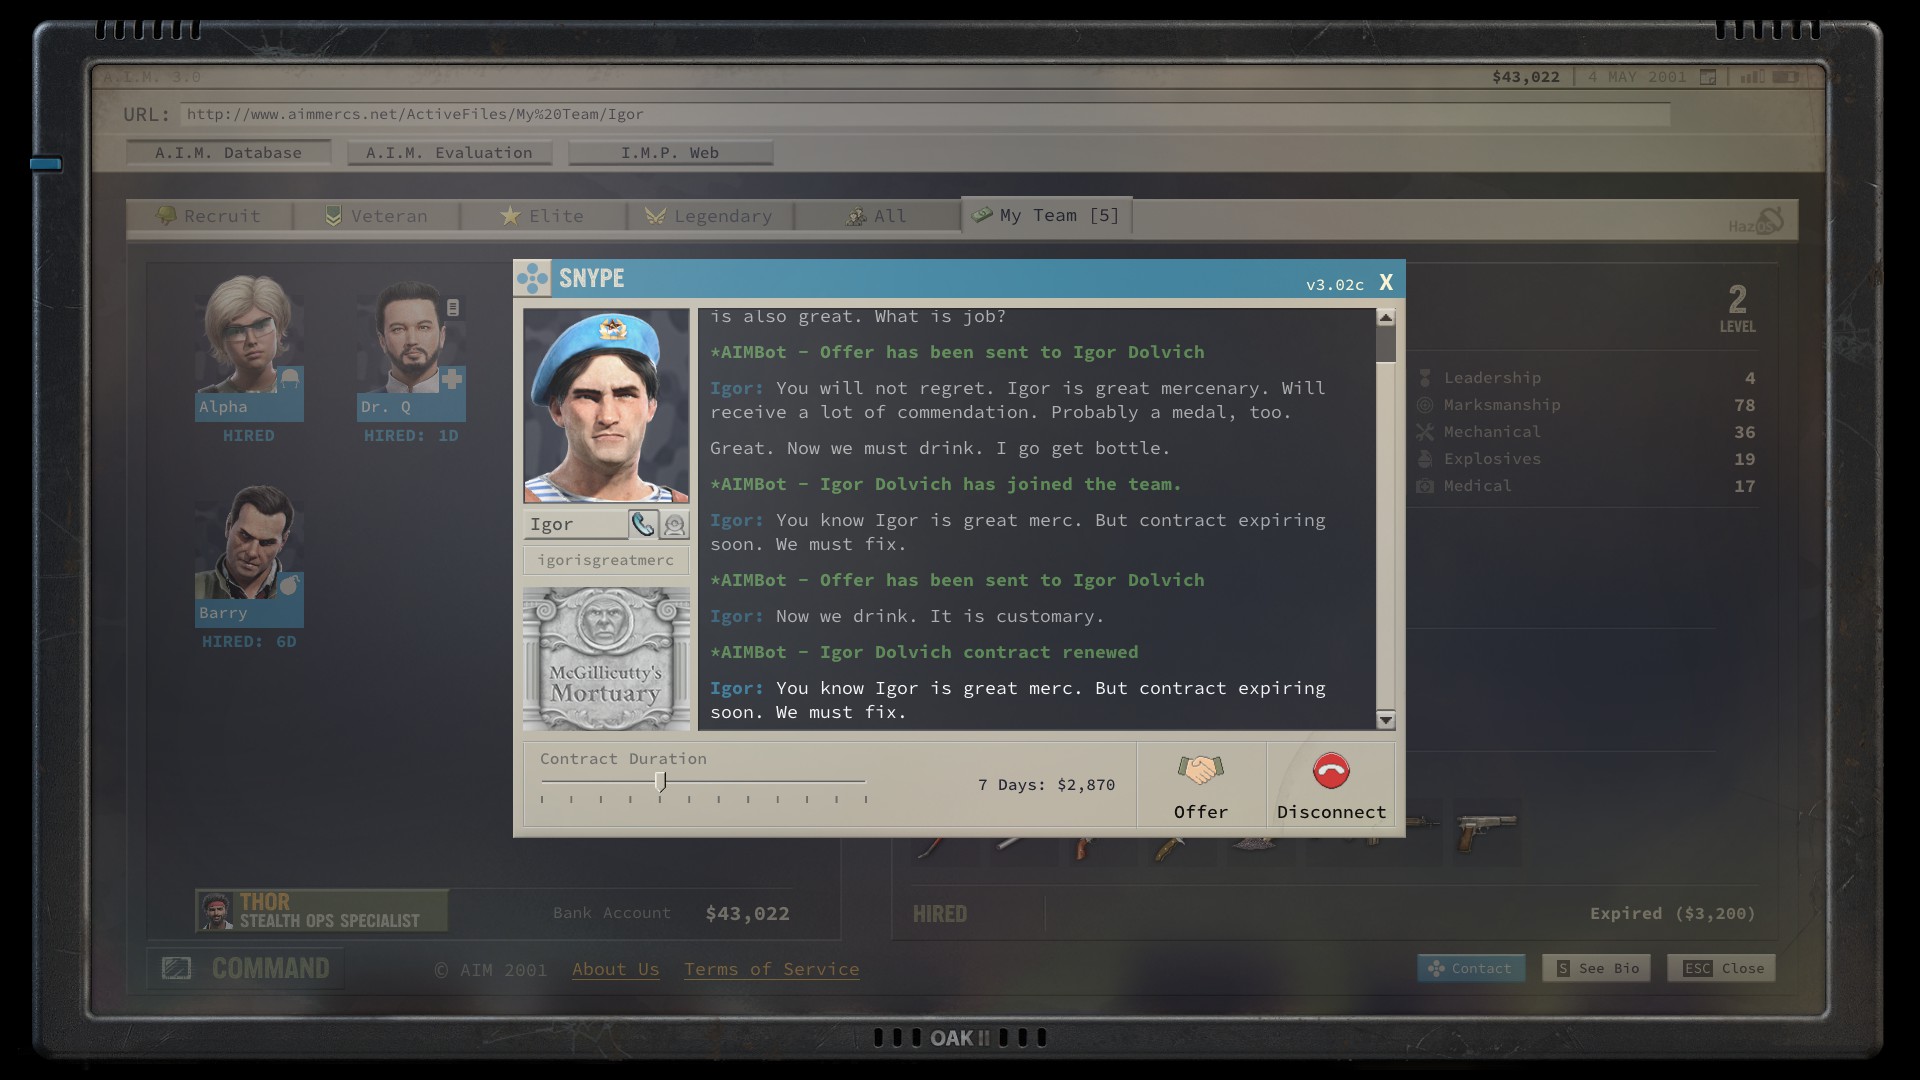Click the See Bio button
Screen dimensions: 1920x1080
[1596, 968]
